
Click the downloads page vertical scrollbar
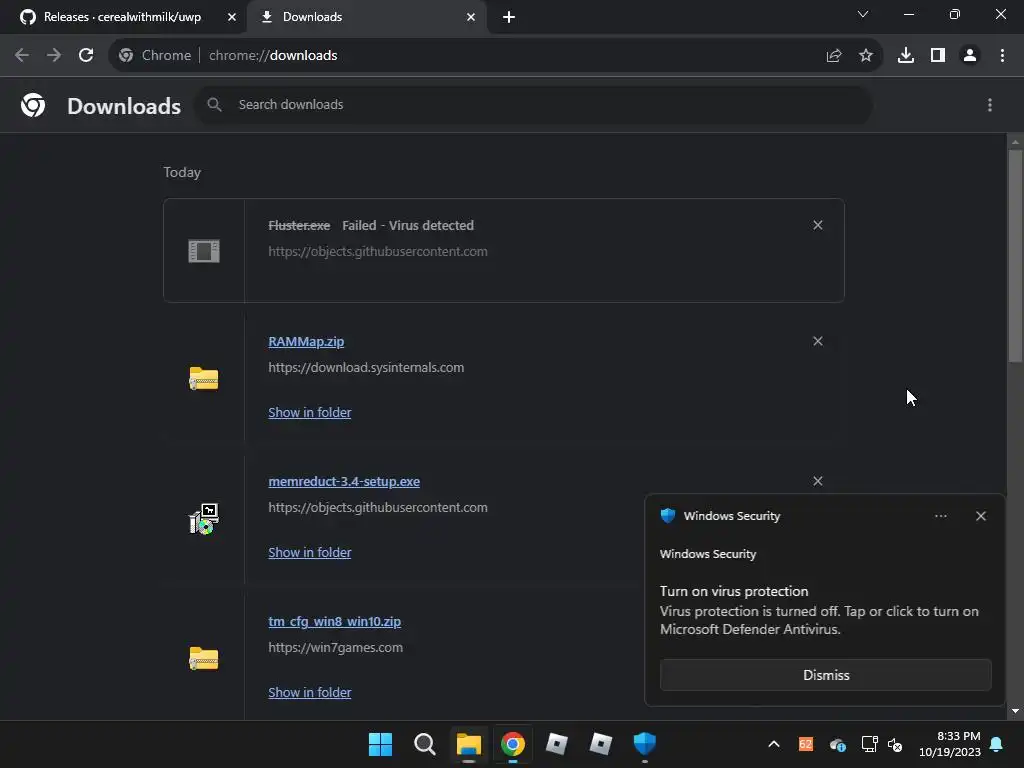point(1015,255)
